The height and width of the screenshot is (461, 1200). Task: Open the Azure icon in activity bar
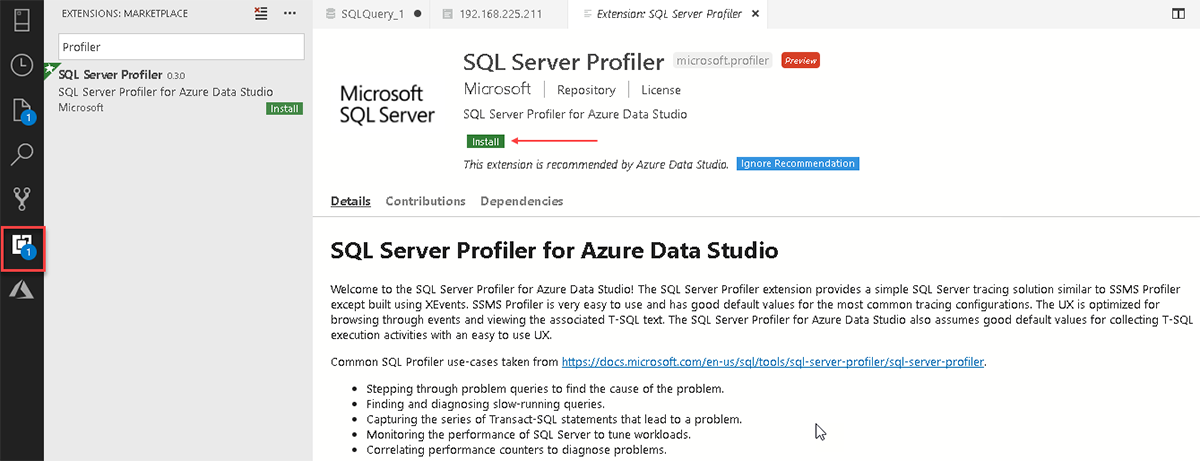pos(21,290)
